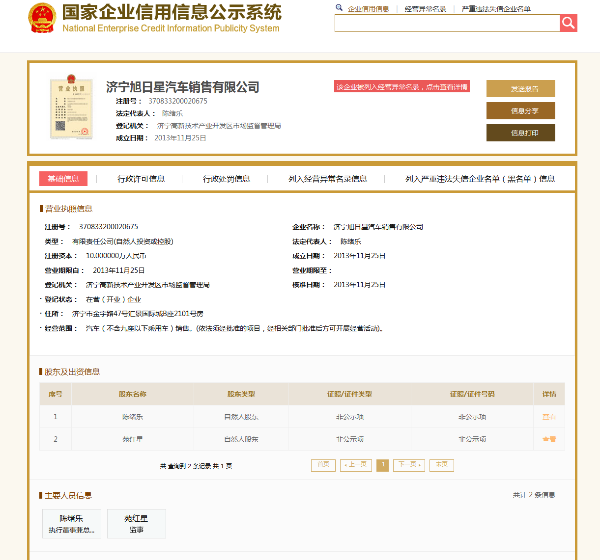Select the 企业信用信息 search category
Screen dimensions: 600x560
click(x=368, y=9)
